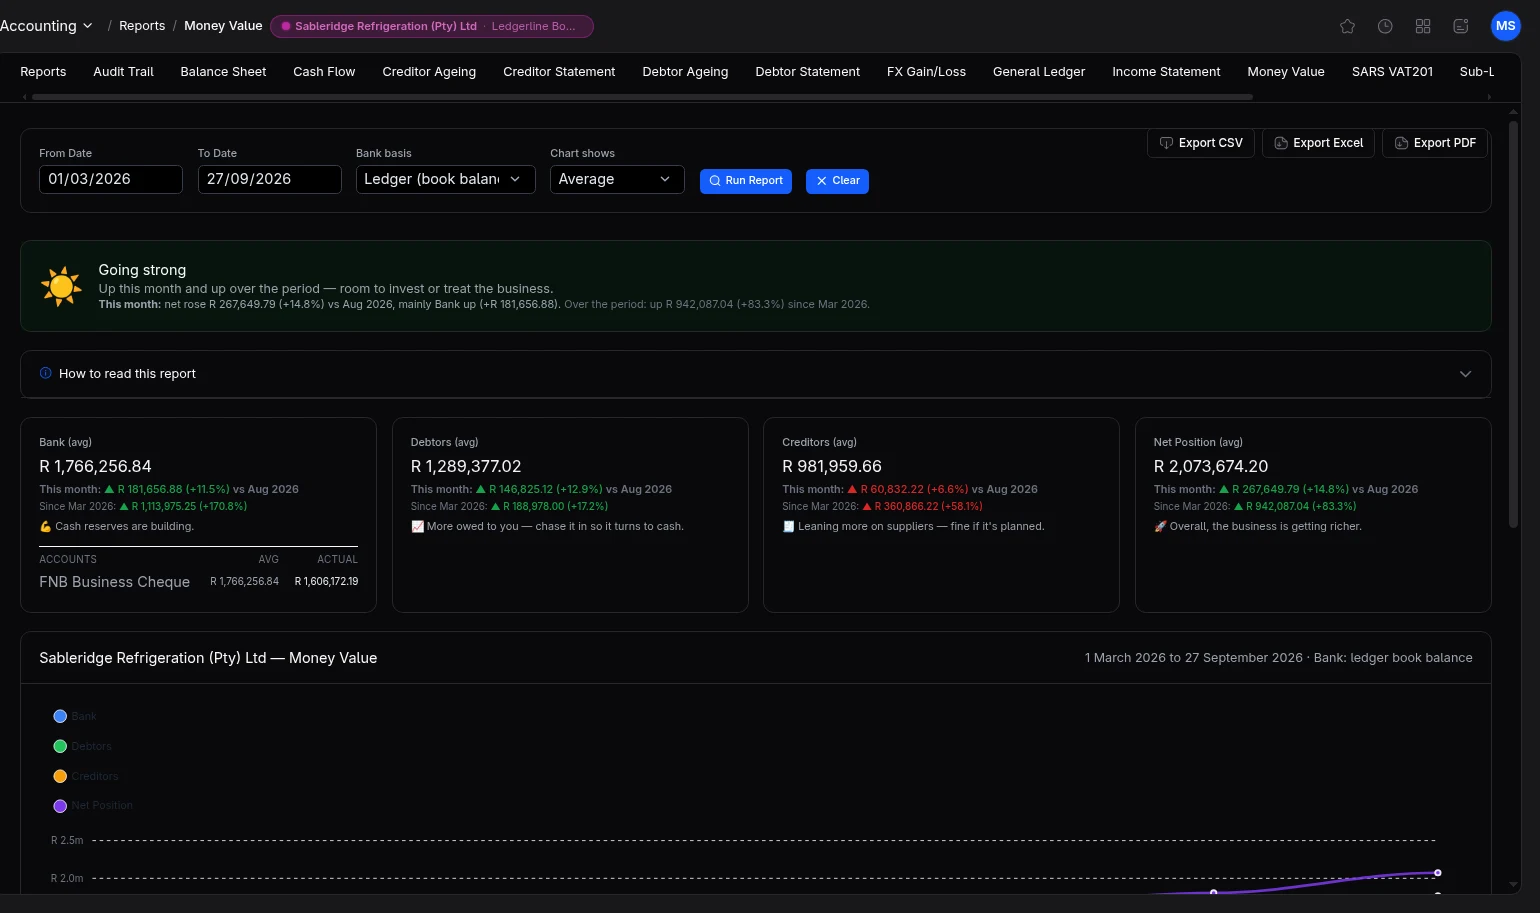Click the FNB Business Cheque account row
This screenshot has width=1540, height=913.
click(198, 582)
